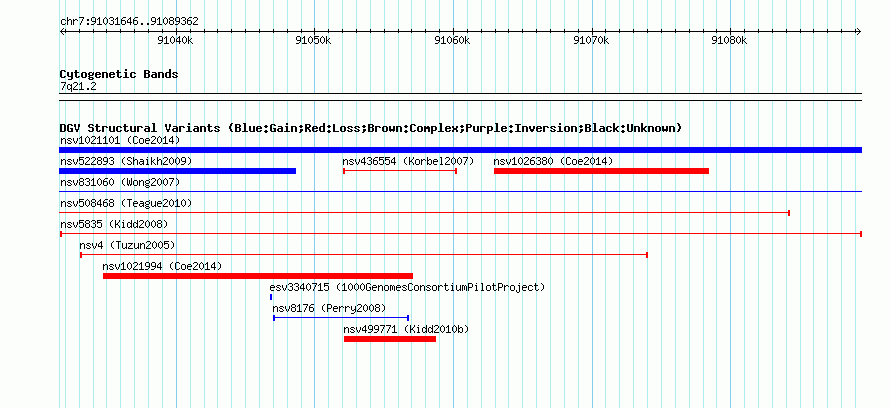Open the nsv1021994 (Coe2014) label

(162, 266)
